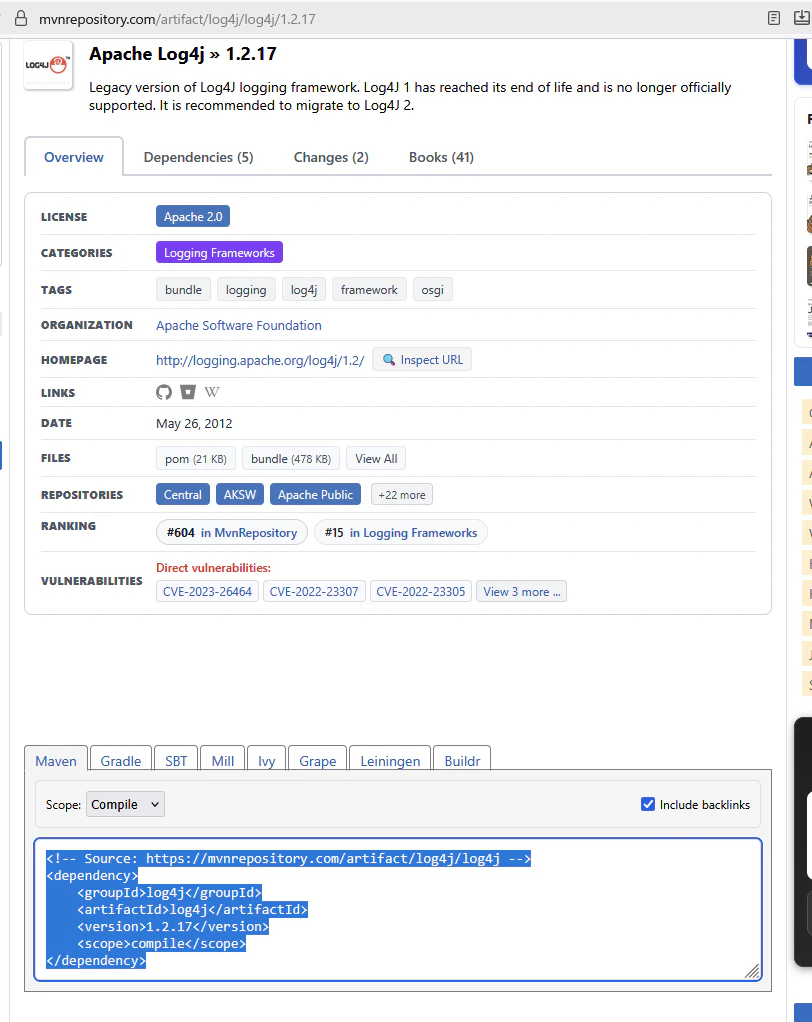The width and height of the screenshot is (812, 1022).
Task: Open CVE-2022-23305 vulnerability
Action: tap(421, 591)
